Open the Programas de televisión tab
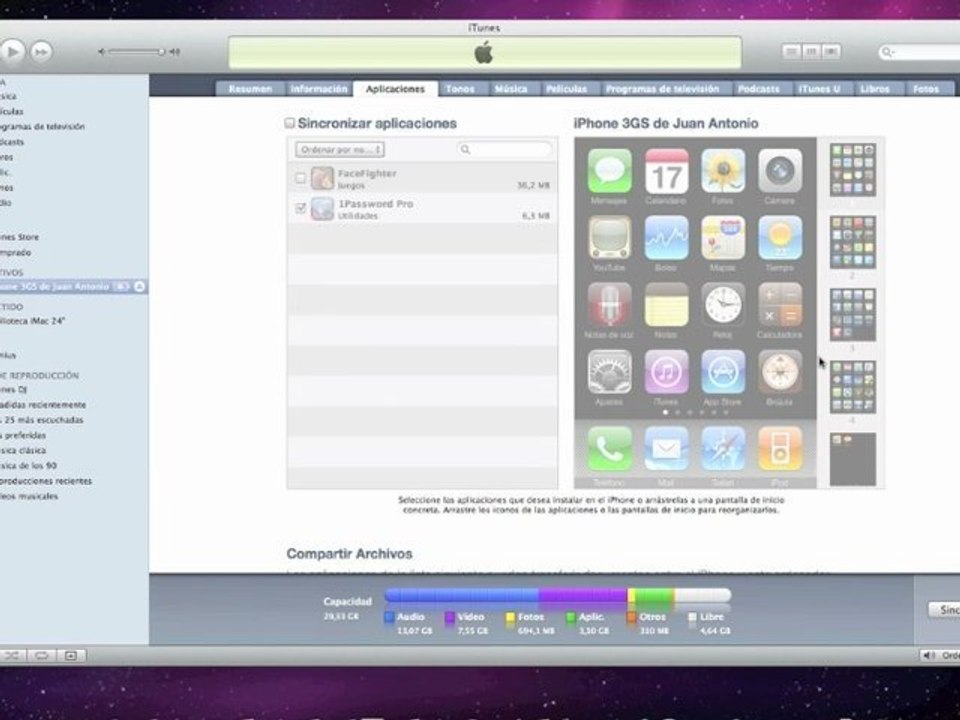The image size is (960, 720). (662, 89)
